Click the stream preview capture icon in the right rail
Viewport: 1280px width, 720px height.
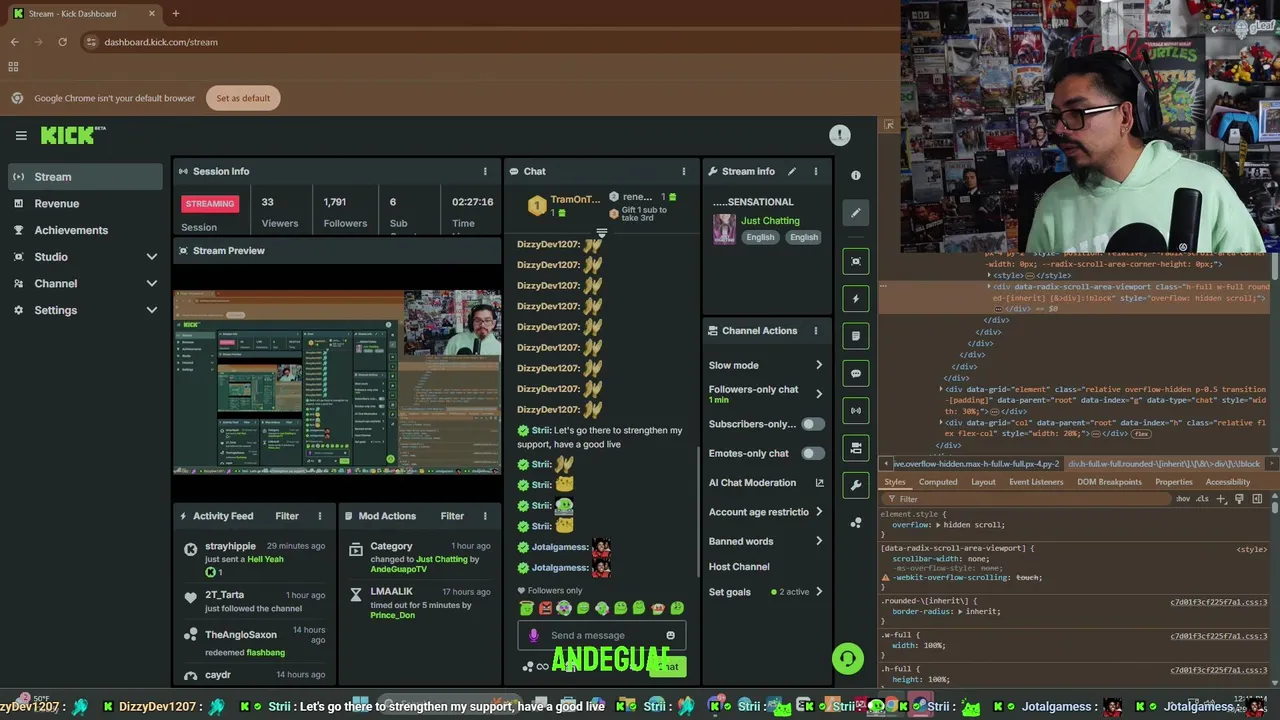[x=856, y=261]
